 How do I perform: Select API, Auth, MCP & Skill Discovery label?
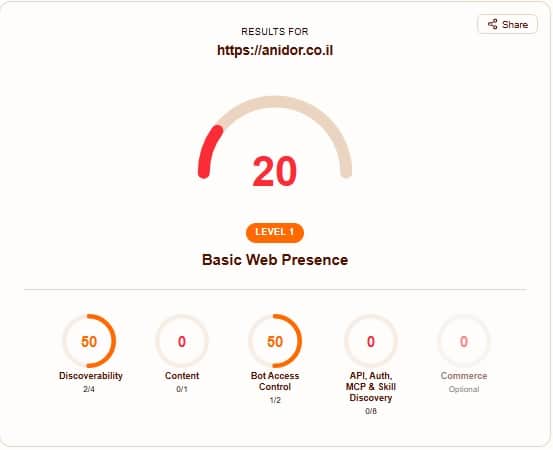[x=371, y=387]
